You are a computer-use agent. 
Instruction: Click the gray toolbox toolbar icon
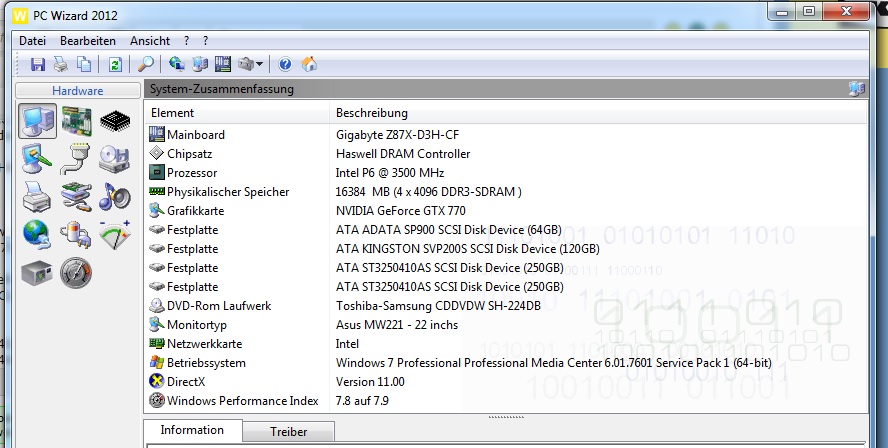click(x=246, y=65)
